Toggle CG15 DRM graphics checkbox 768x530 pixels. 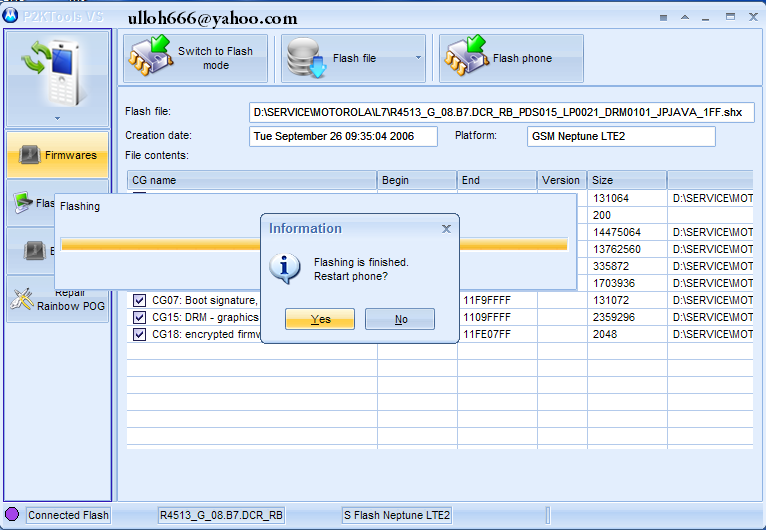140,317
